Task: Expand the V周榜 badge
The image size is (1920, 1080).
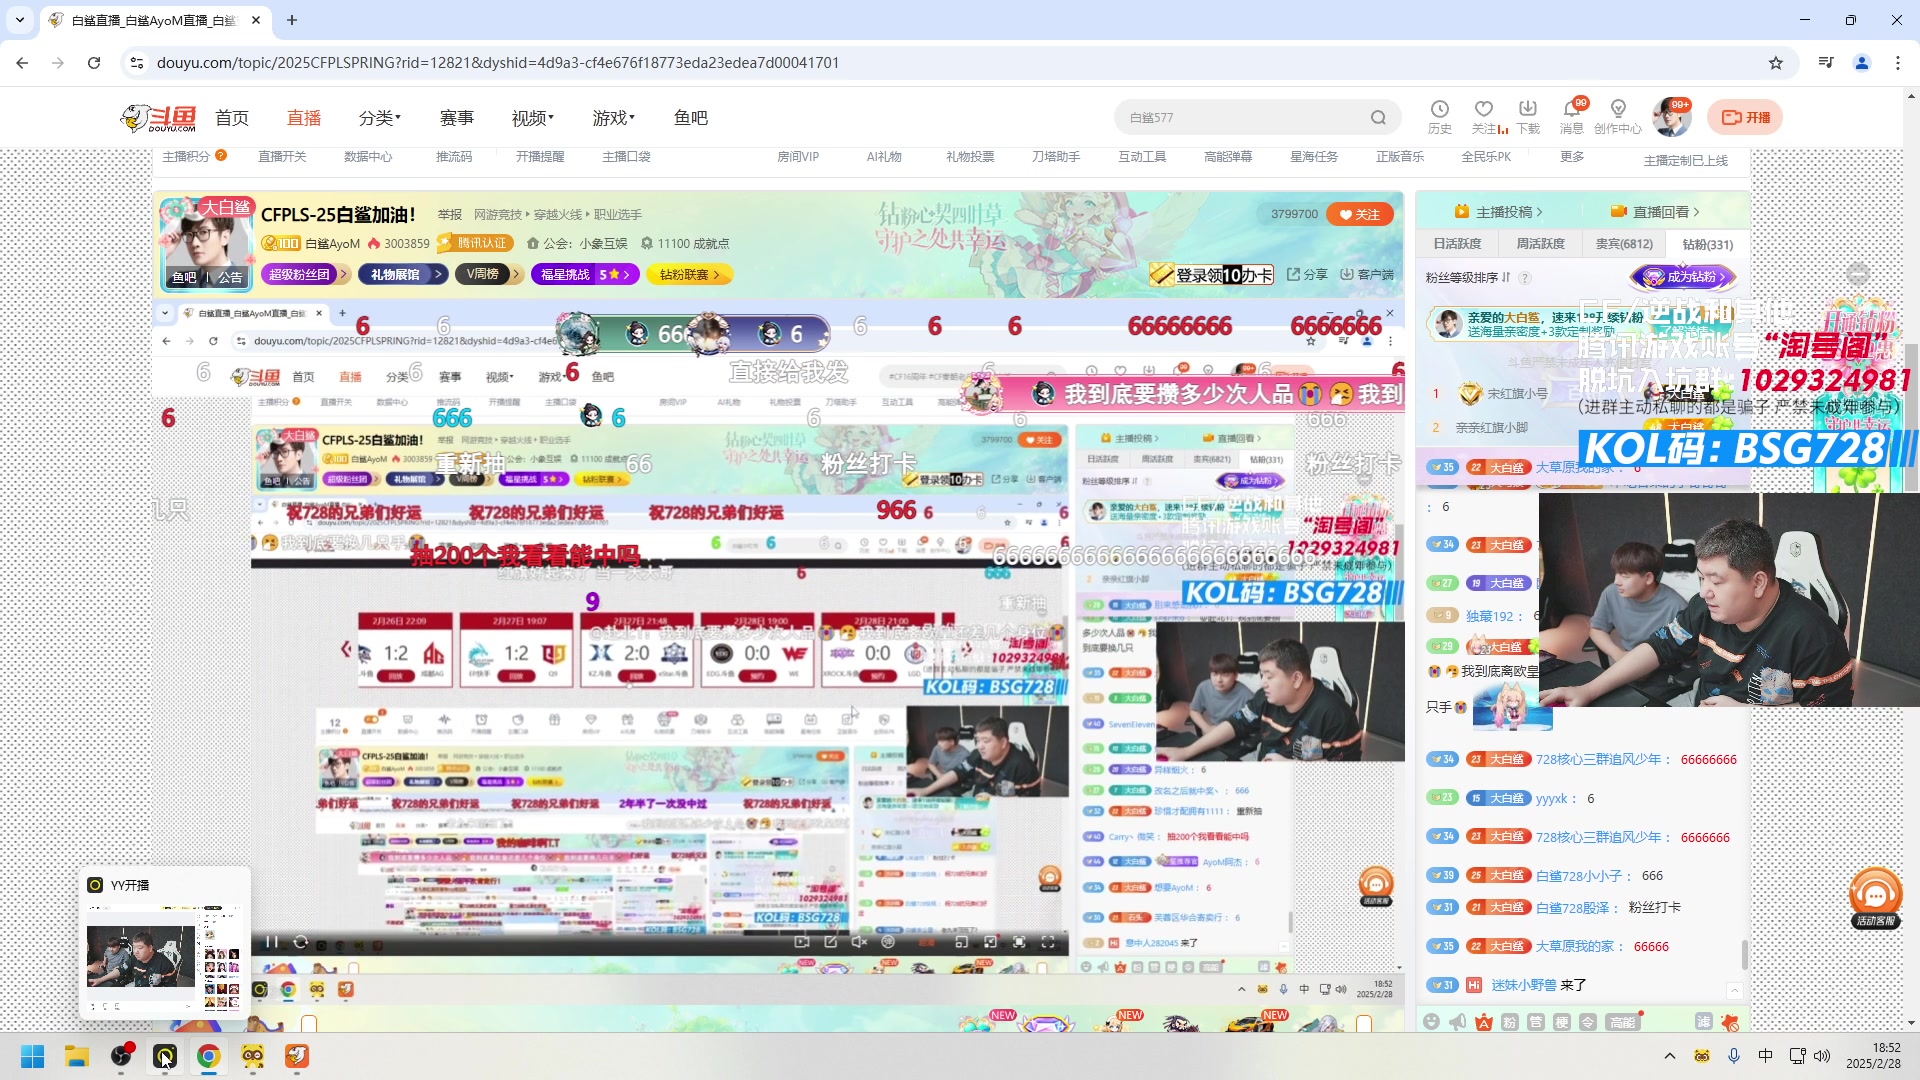Action: point(489,274)
